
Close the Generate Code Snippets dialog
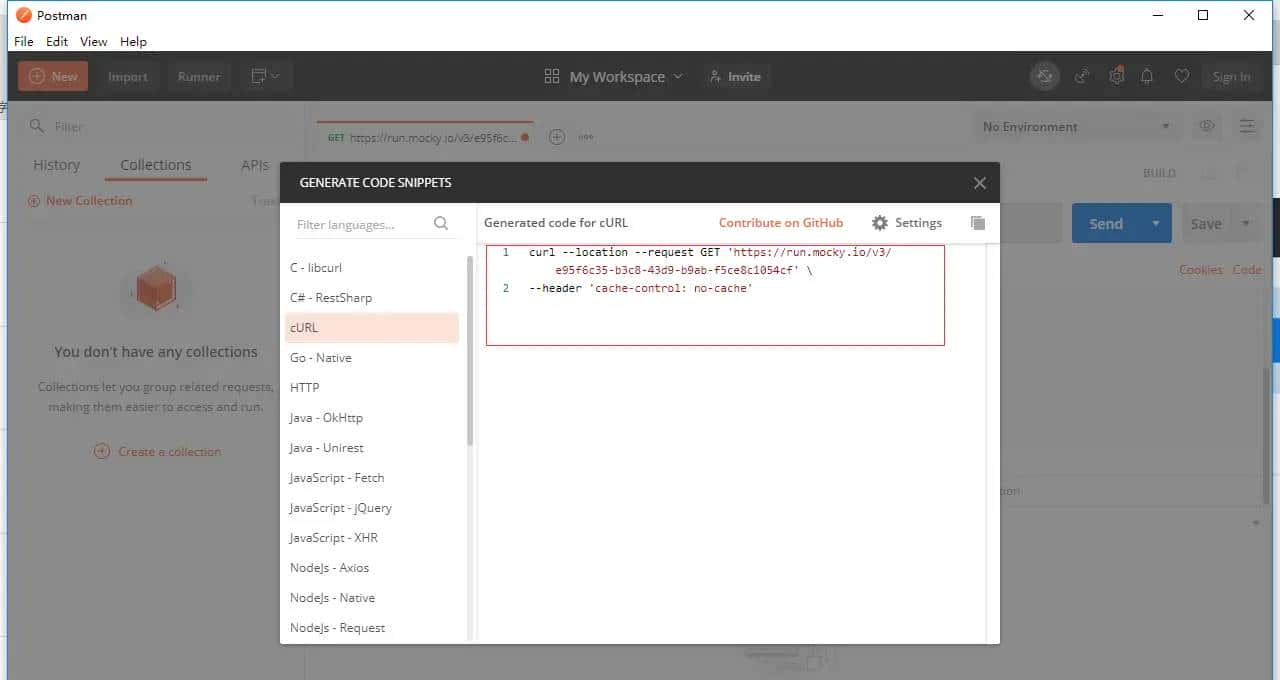pos(980,183)
